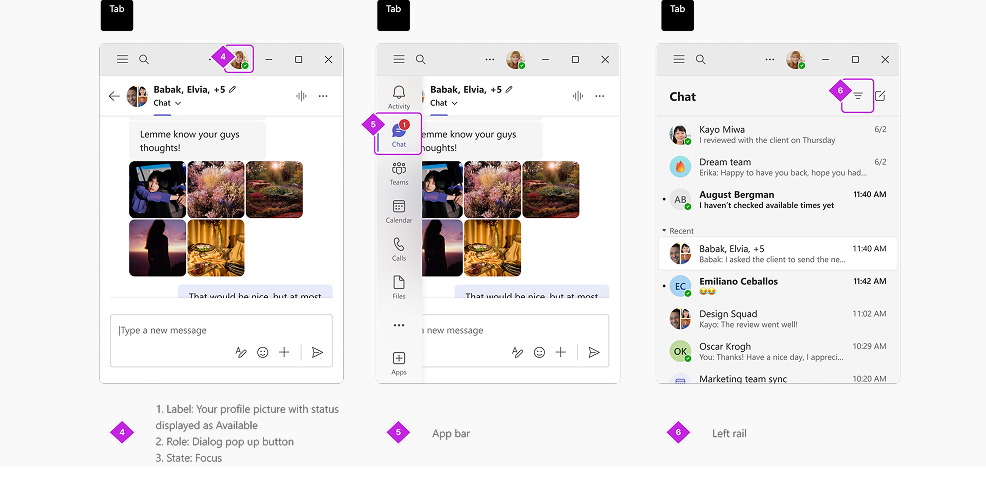
Task: Open Emiliano Ceballos chat
Action: [778, 286]
